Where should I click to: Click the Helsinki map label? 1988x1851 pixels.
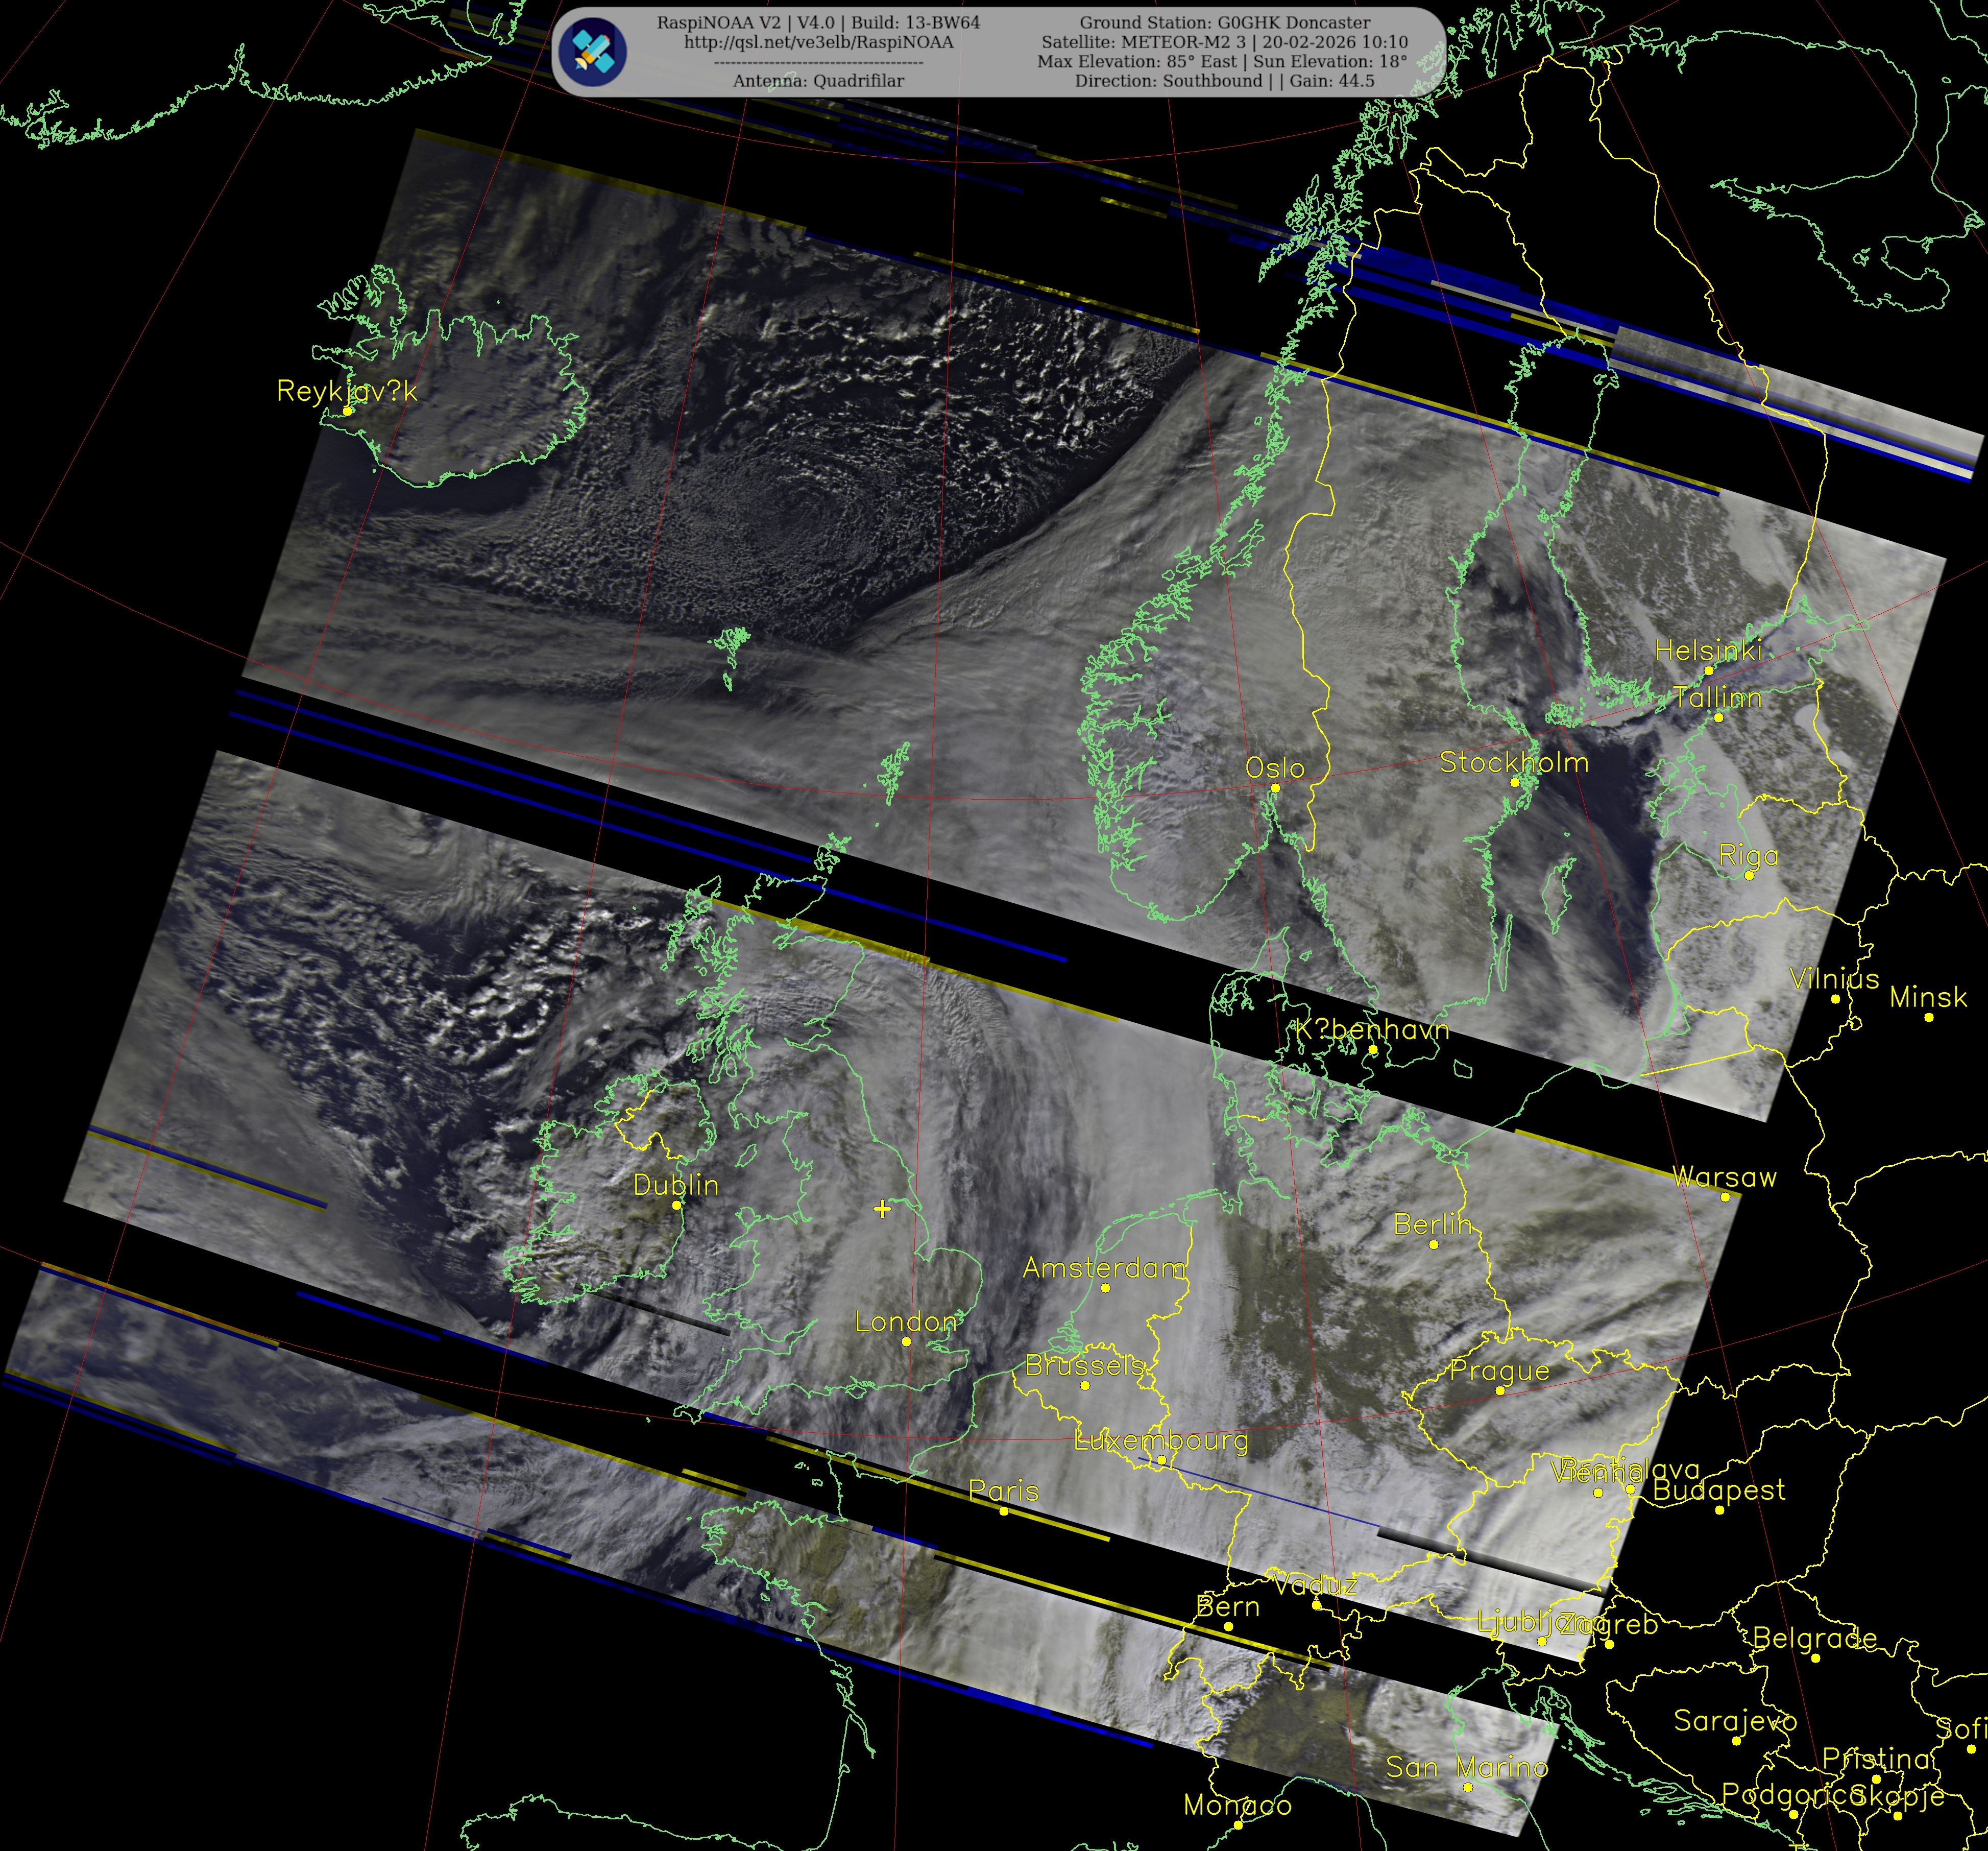[1708, 651]
